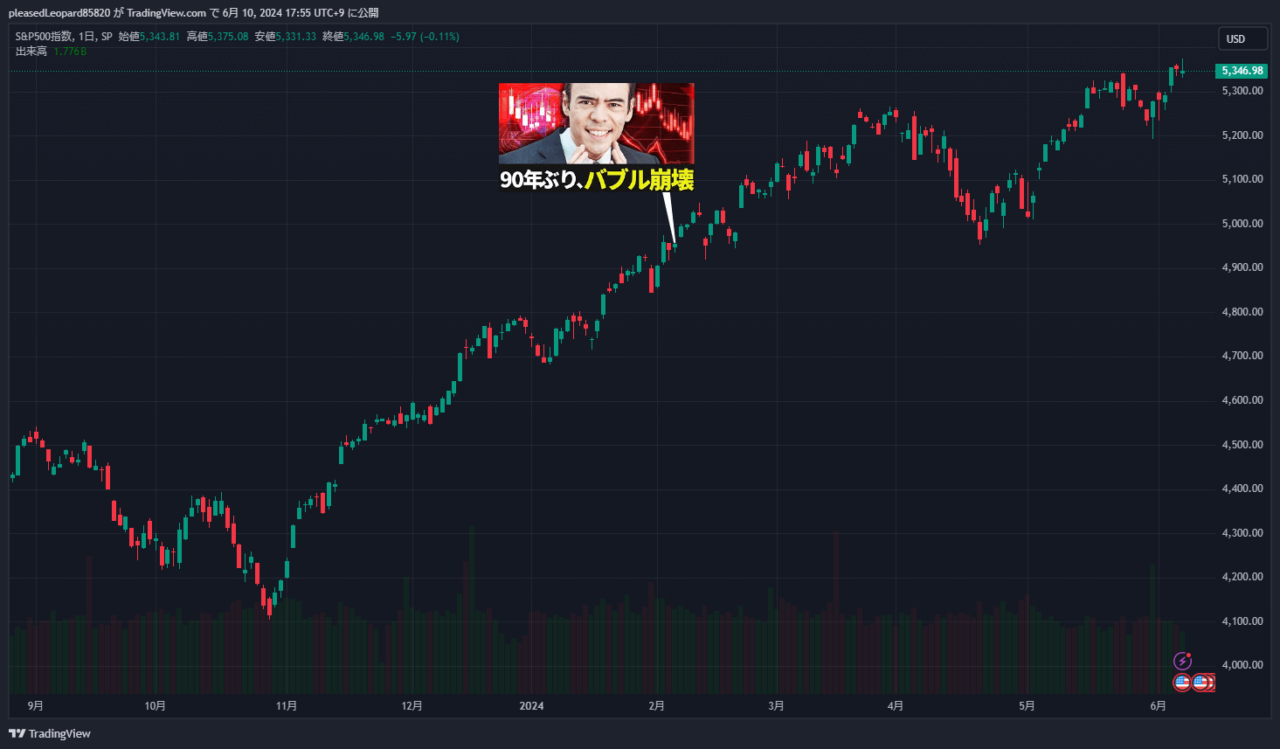The width and height of the screenshot is (1280, 749).
Task: Click the 2024 label on the time axis
Action: [x=530, y=705]
